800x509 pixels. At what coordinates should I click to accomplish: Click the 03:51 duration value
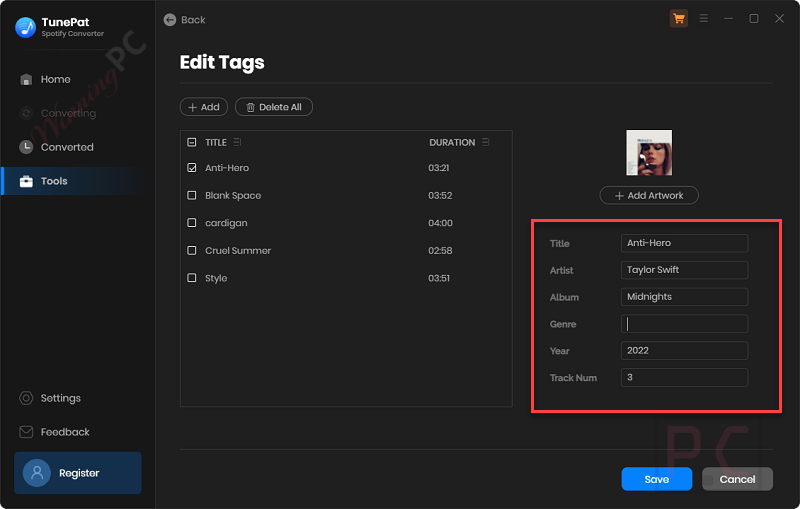click(439, 278)
